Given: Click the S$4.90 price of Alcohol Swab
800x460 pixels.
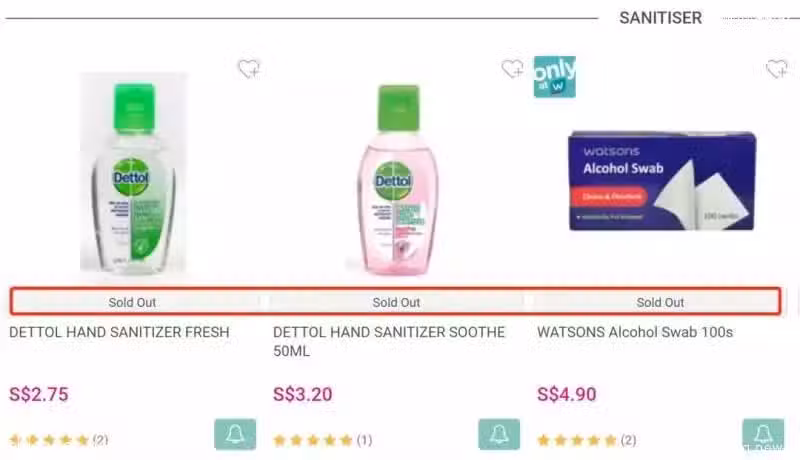Looking at the screenshot, I should (x=566, y=394).
